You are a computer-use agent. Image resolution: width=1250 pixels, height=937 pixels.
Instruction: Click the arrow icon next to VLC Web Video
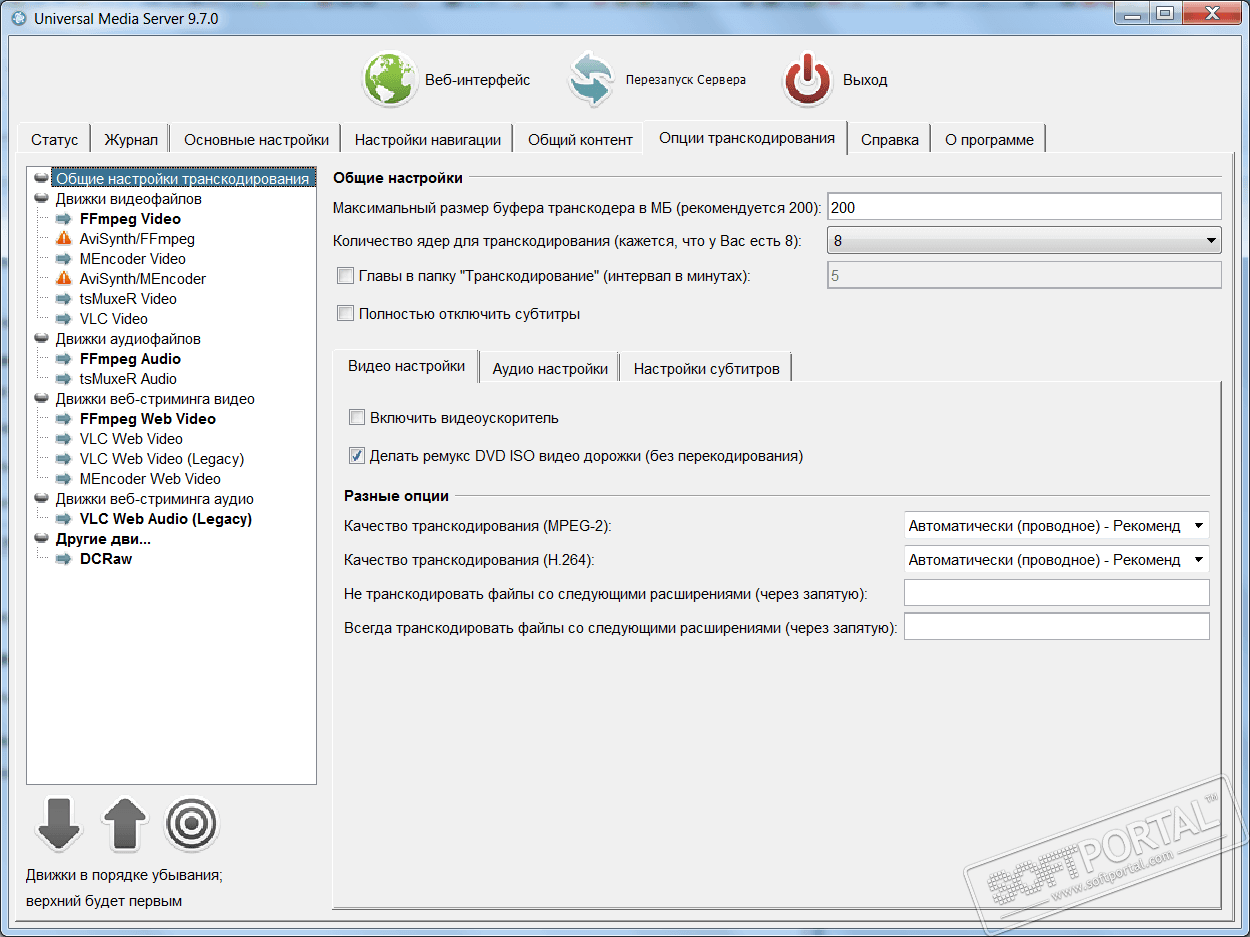[64, 439]
